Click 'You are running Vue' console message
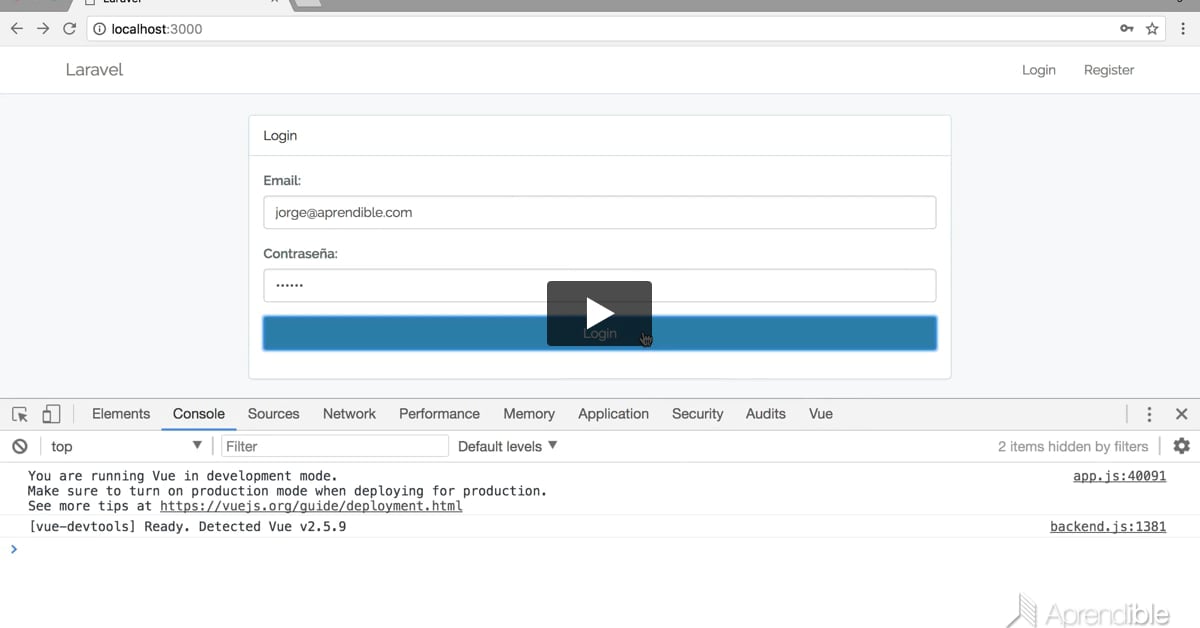The image size is (1200, 628). (x=182, y=476)
